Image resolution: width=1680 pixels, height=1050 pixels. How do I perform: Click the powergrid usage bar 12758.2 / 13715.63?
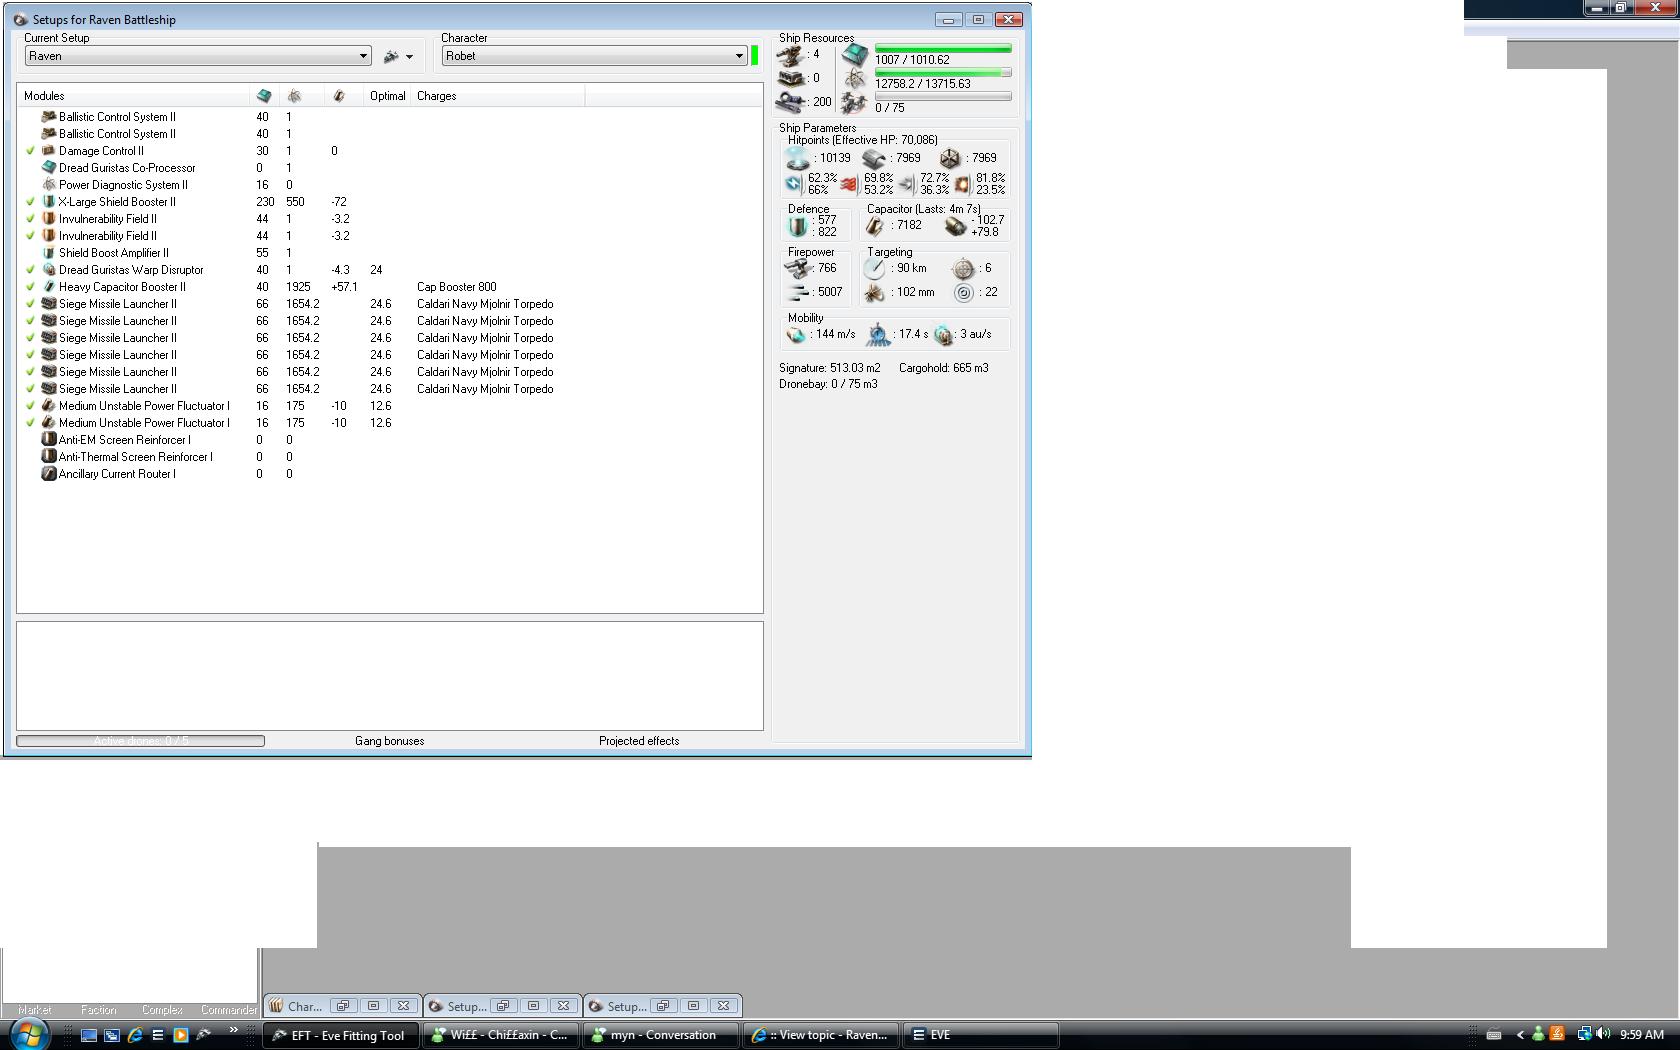click(x=943, y=72)
